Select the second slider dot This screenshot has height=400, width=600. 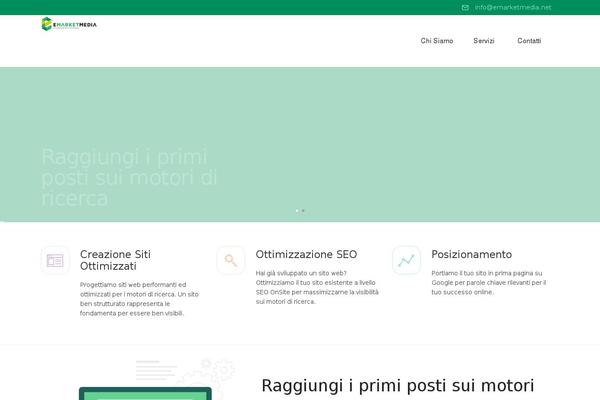point(303,211)
